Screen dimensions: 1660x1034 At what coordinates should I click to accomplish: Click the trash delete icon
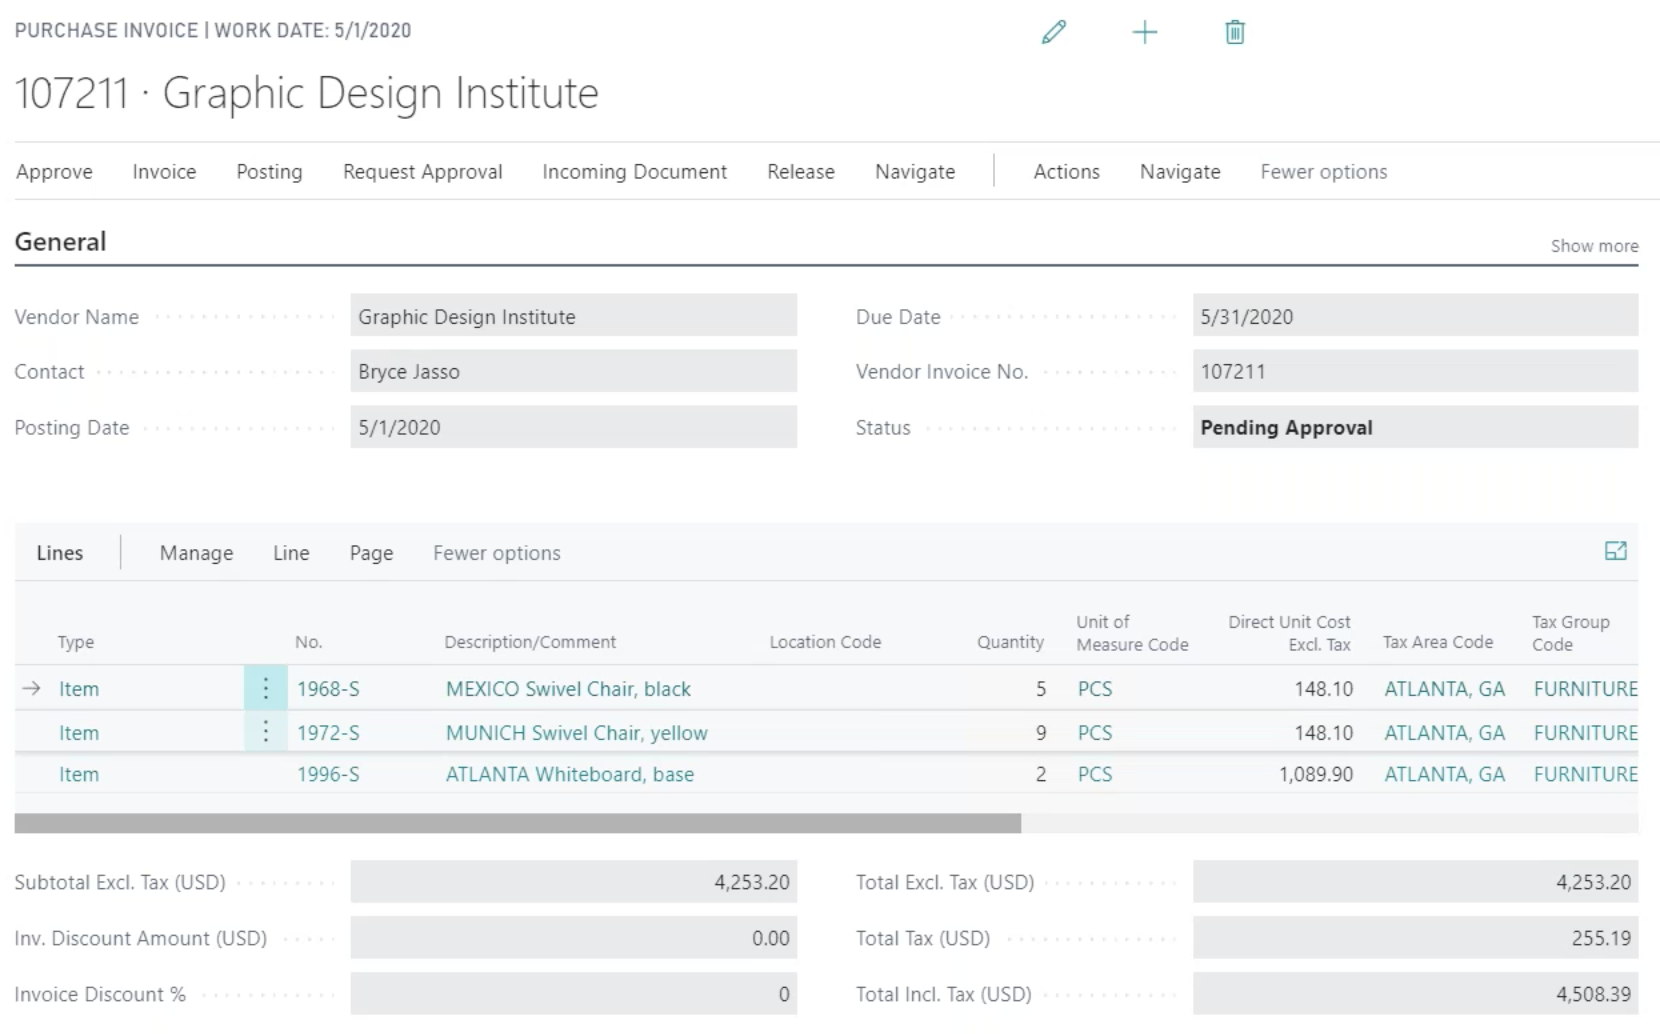1235,32
